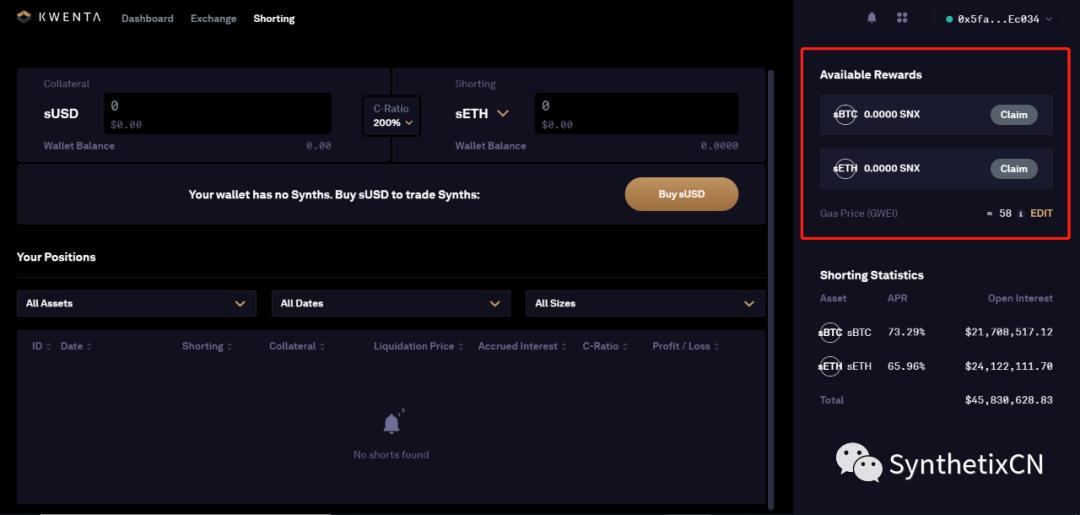Screen dimensions: 1080x515
Task: Click the 0.0000 SNX amount in sBTC row
Action: 892,114
